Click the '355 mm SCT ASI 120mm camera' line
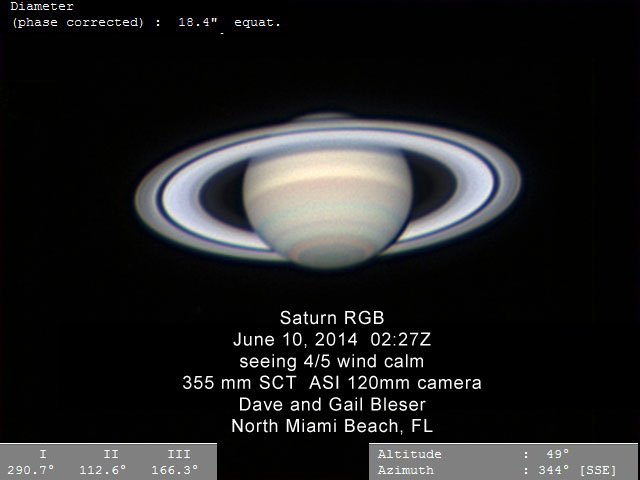Screen dimensions: 640x480 coord(332,383)
